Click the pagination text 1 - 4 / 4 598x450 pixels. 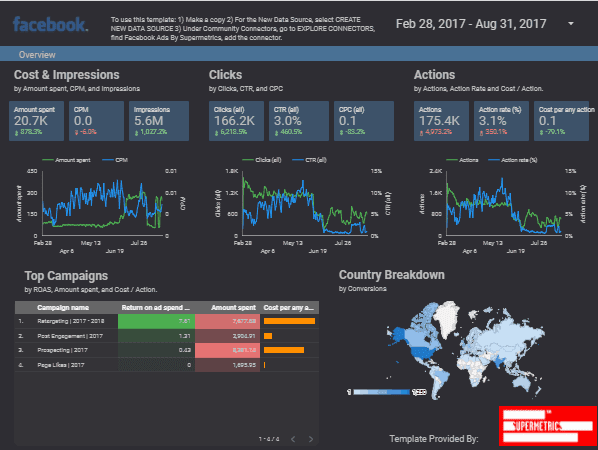tap(269, 439)
